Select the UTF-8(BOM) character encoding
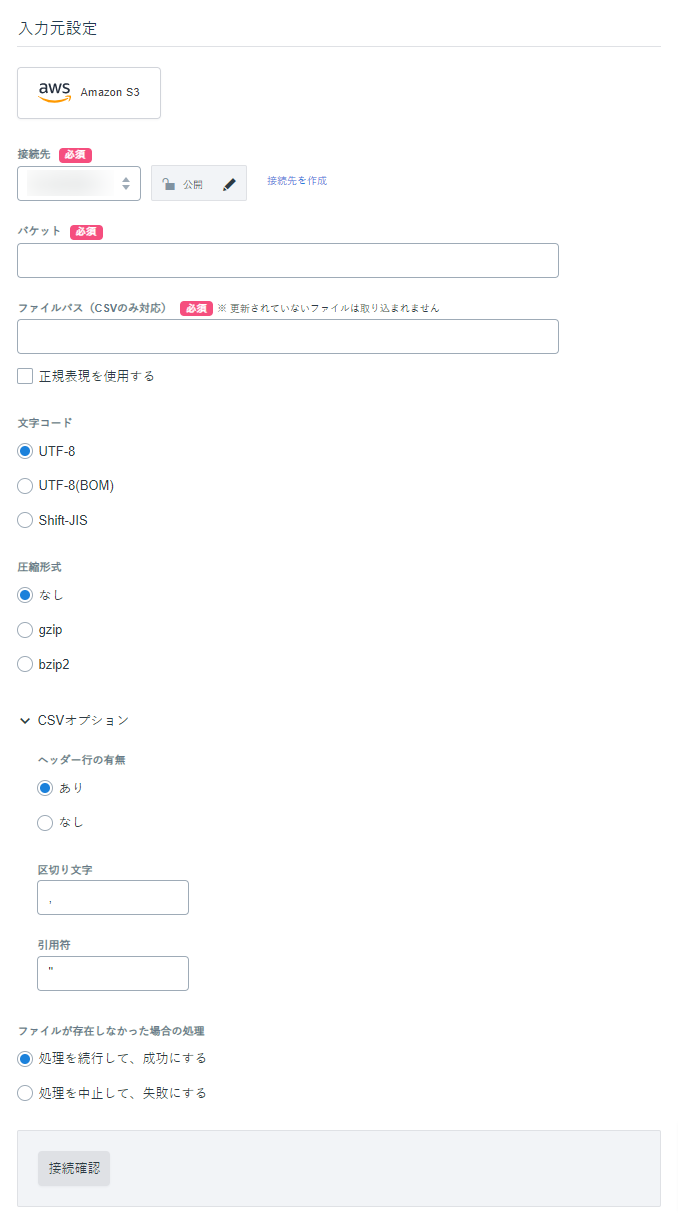 25,486
